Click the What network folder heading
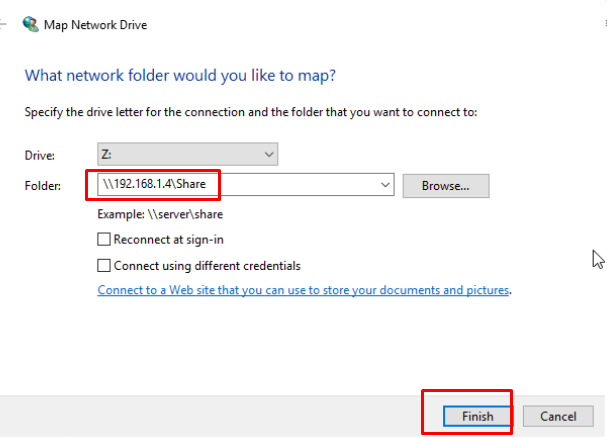Image resolution: width=607 pixels, height=438 pixels. 180,75
